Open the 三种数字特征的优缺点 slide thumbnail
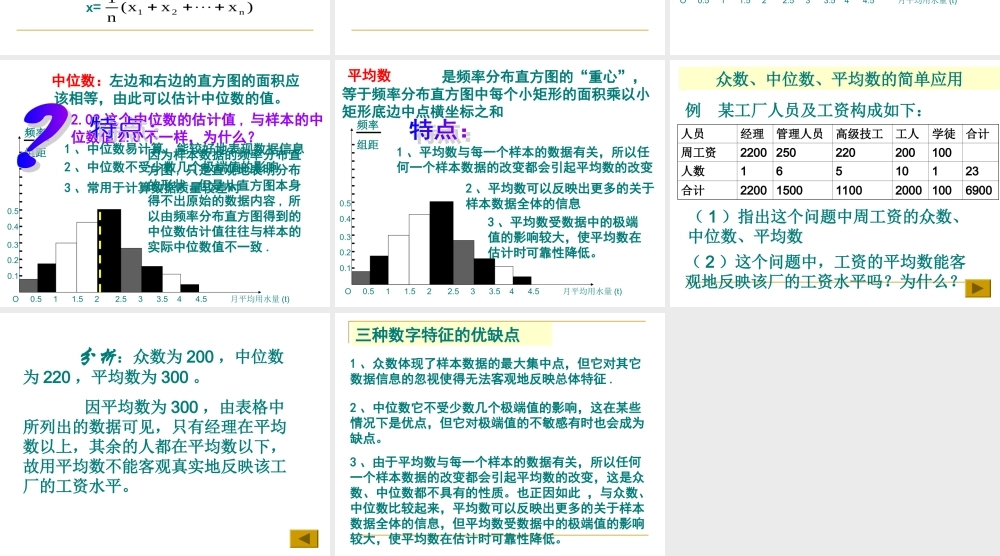1000x556 pixels. tap(499, 435)
